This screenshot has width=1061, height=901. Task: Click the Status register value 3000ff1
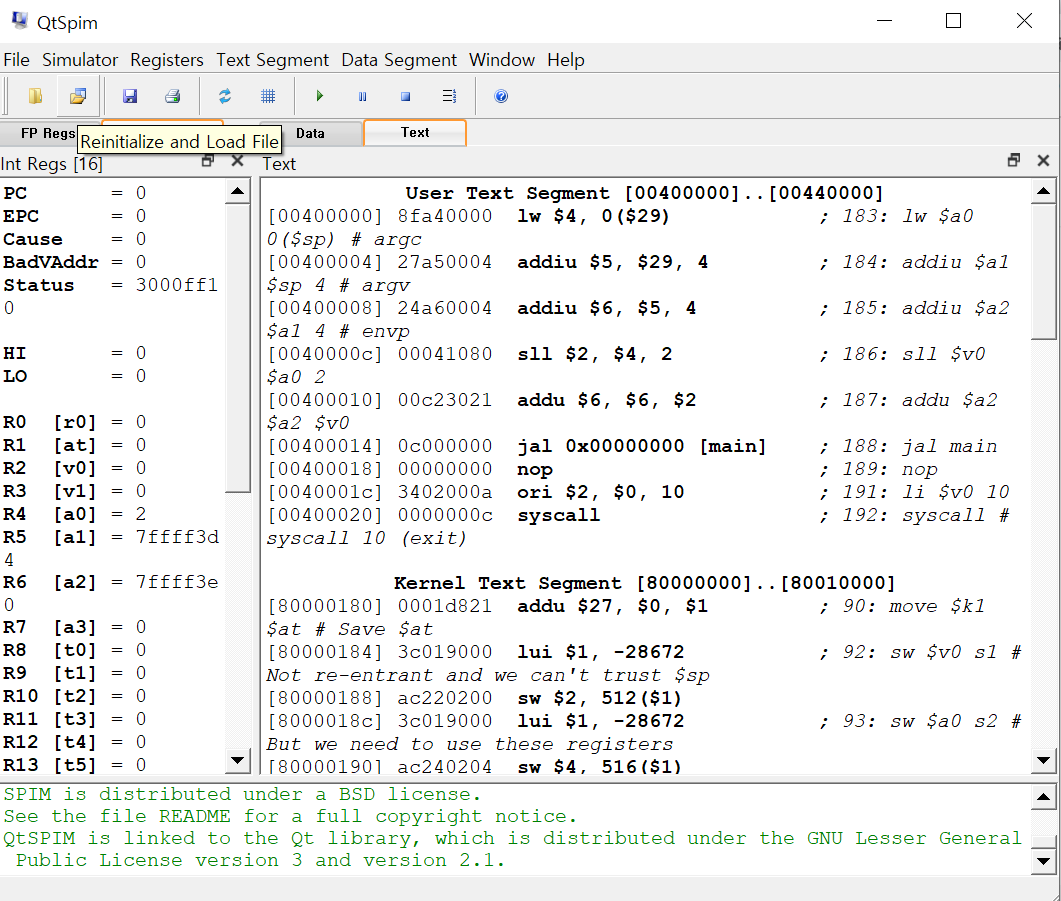coord(176,285)
